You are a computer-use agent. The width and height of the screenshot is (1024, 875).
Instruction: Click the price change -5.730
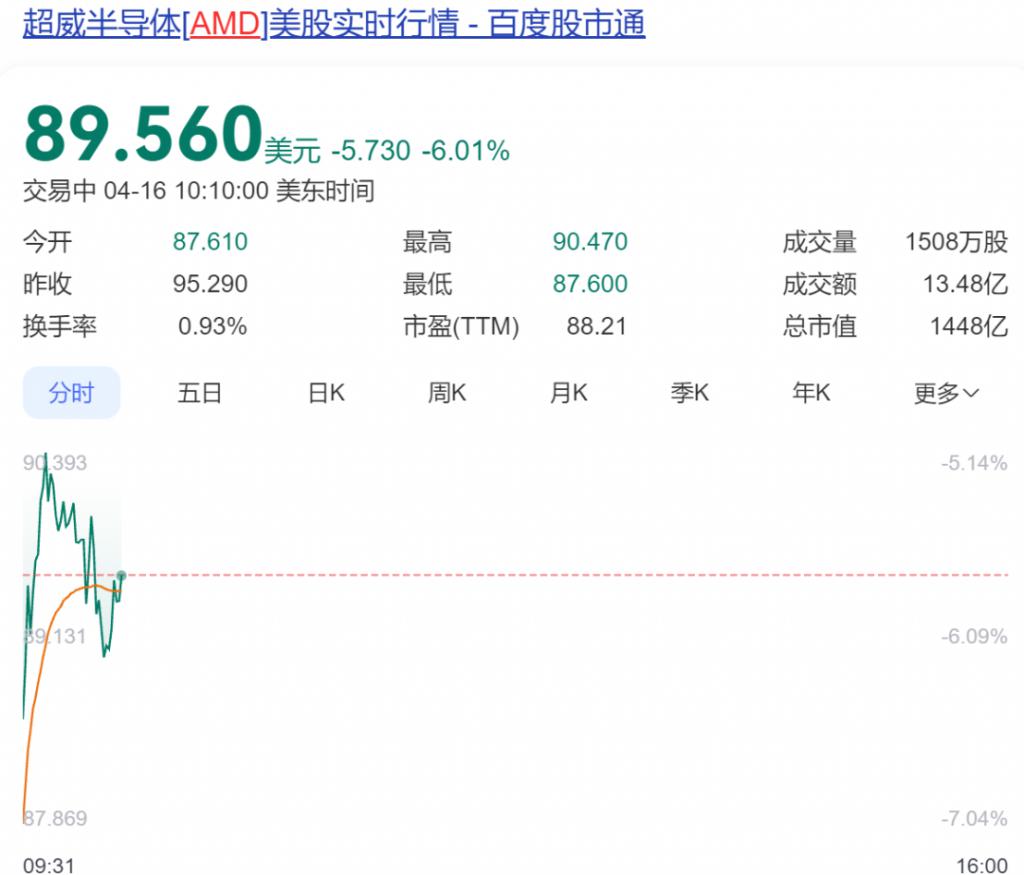[x=371, y=151]
